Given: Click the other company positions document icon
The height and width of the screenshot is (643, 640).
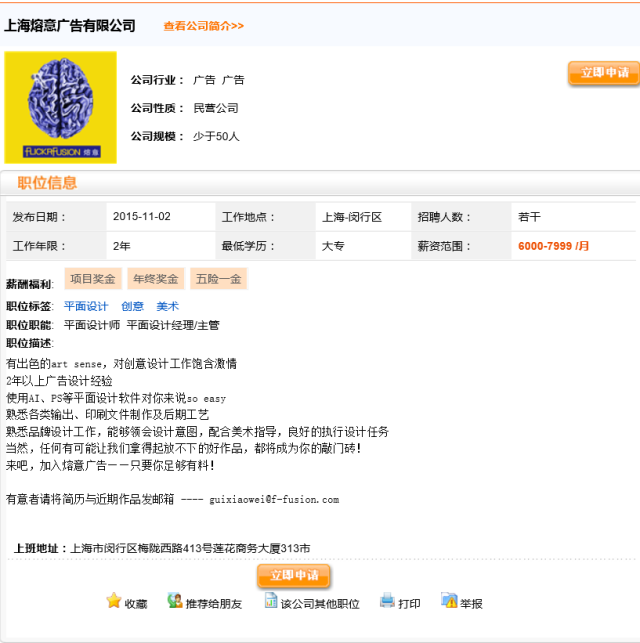Looking at the screenshot, I should click(x=271, y=600).
